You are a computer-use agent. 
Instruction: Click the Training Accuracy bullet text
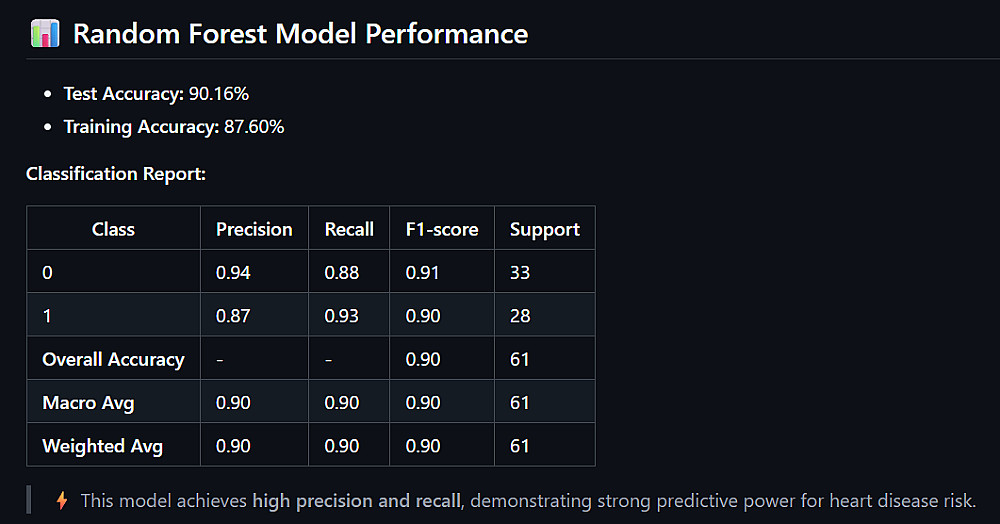pyautogui.click(x=174, y=127)
